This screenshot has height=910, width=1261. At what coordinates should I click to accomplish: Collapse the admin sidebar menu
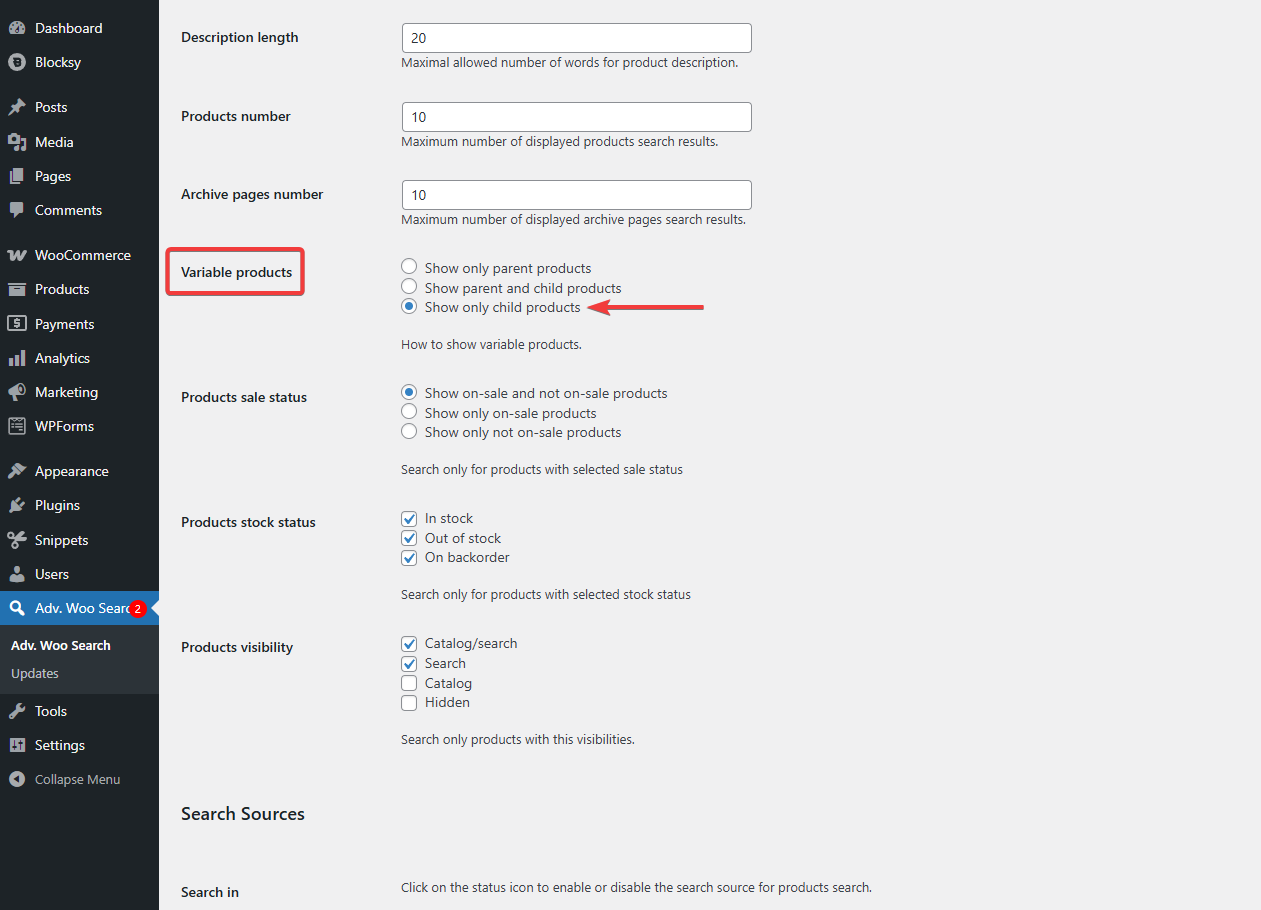(65, 779)
